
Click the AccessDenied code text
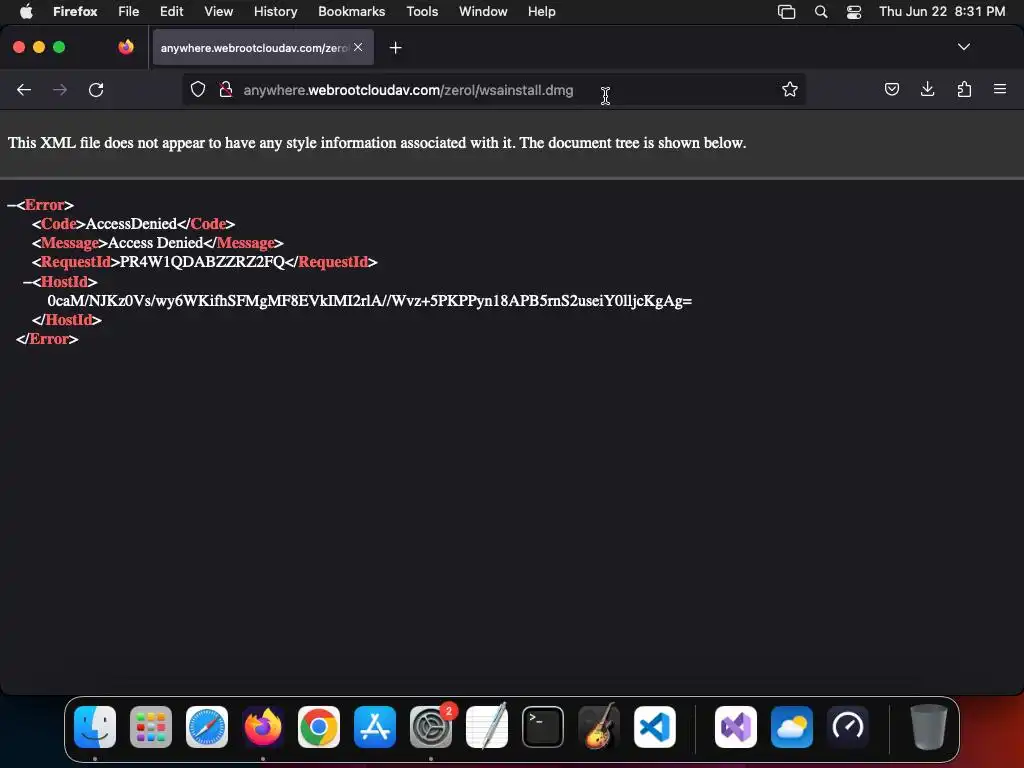pos(131,224)
